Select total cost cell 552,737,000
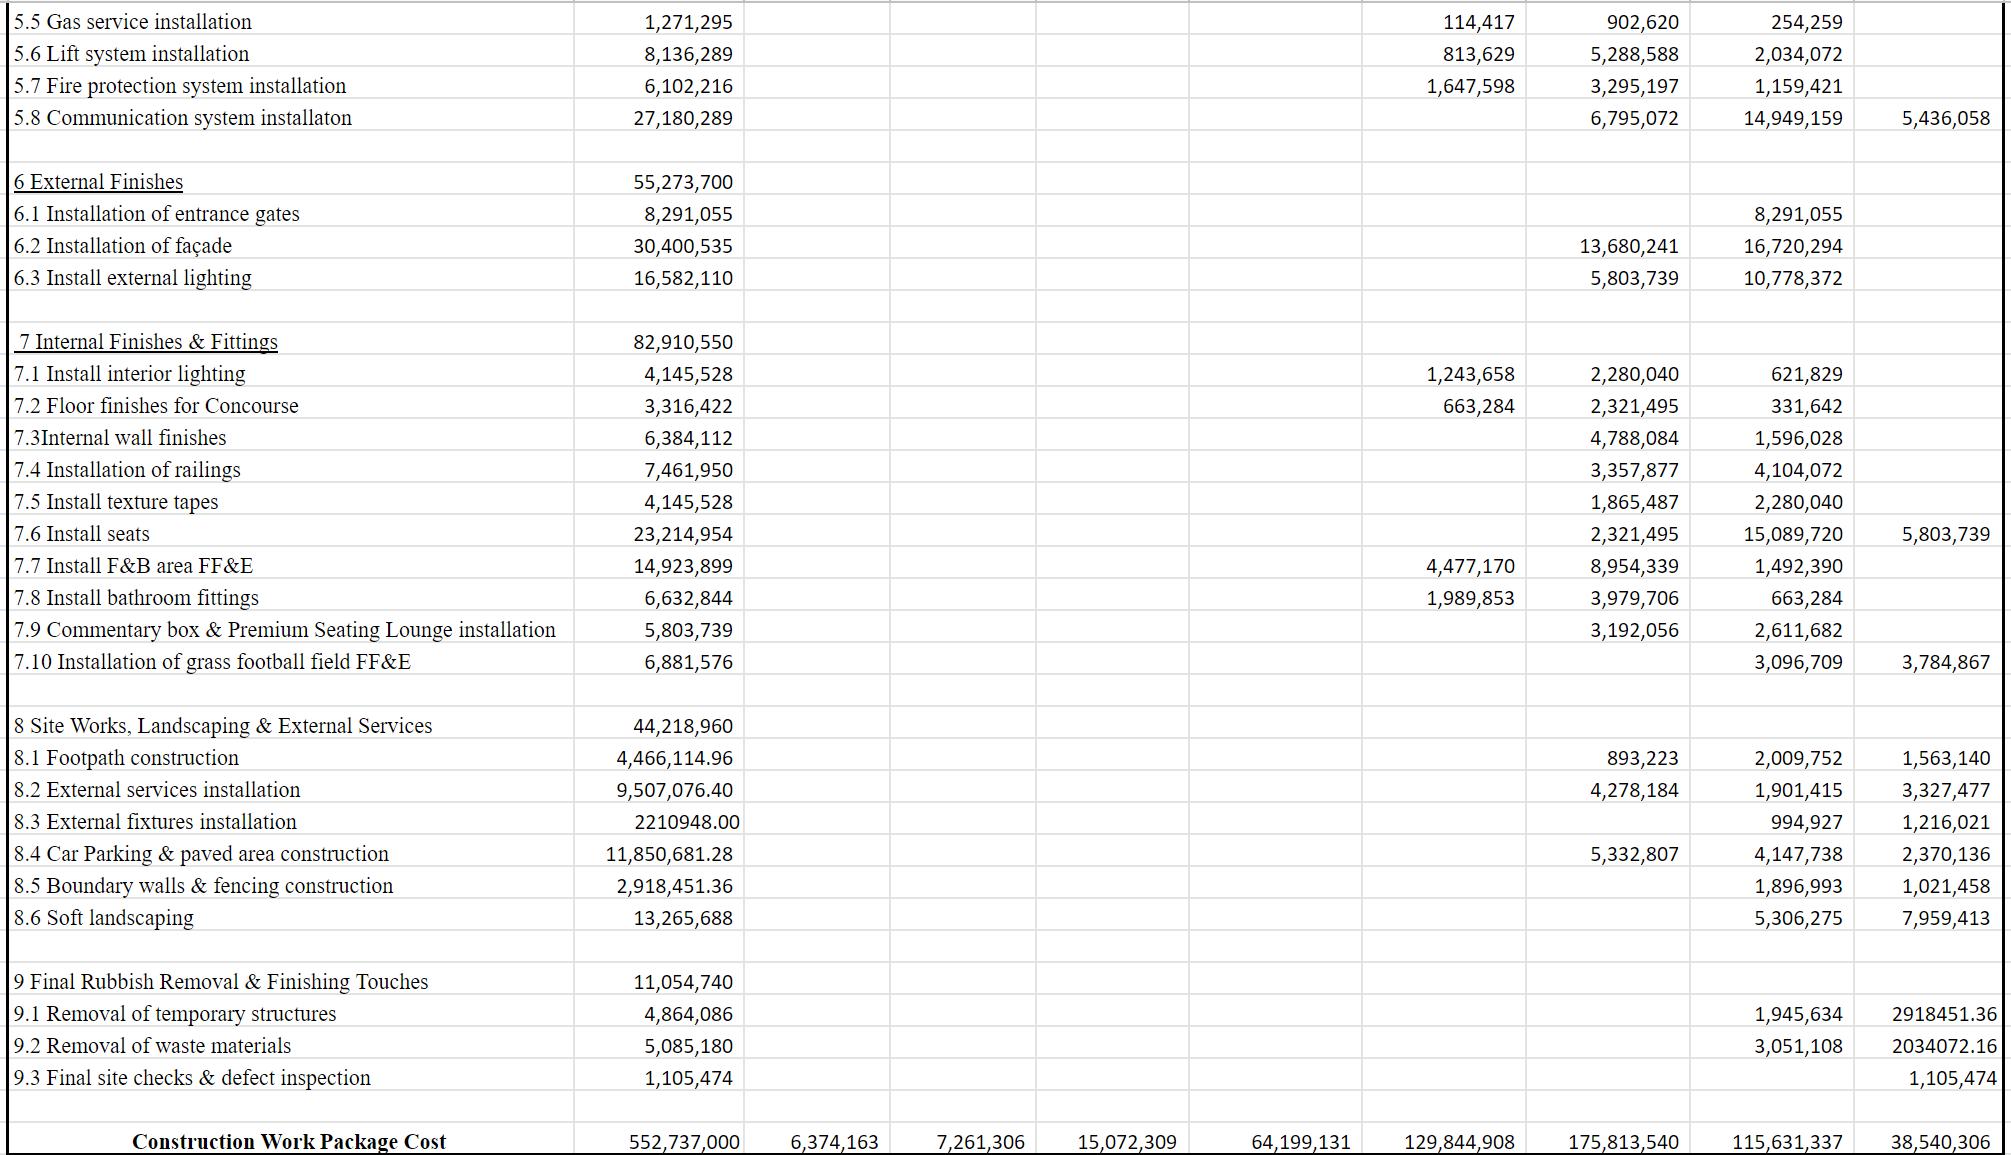Viewport: 2011px width, 1155px height. 684,1141
